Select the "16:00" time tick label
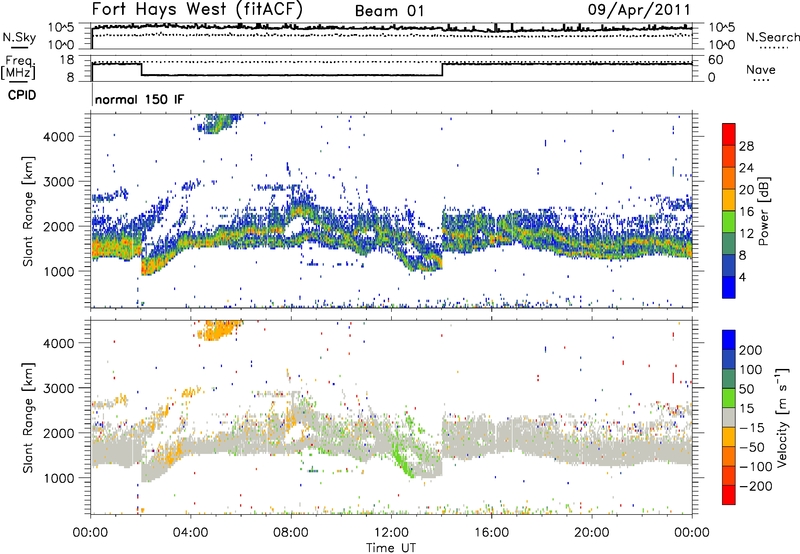Image resolution: width=800 pixels, height=554 pixels. (x=491, y=533)
